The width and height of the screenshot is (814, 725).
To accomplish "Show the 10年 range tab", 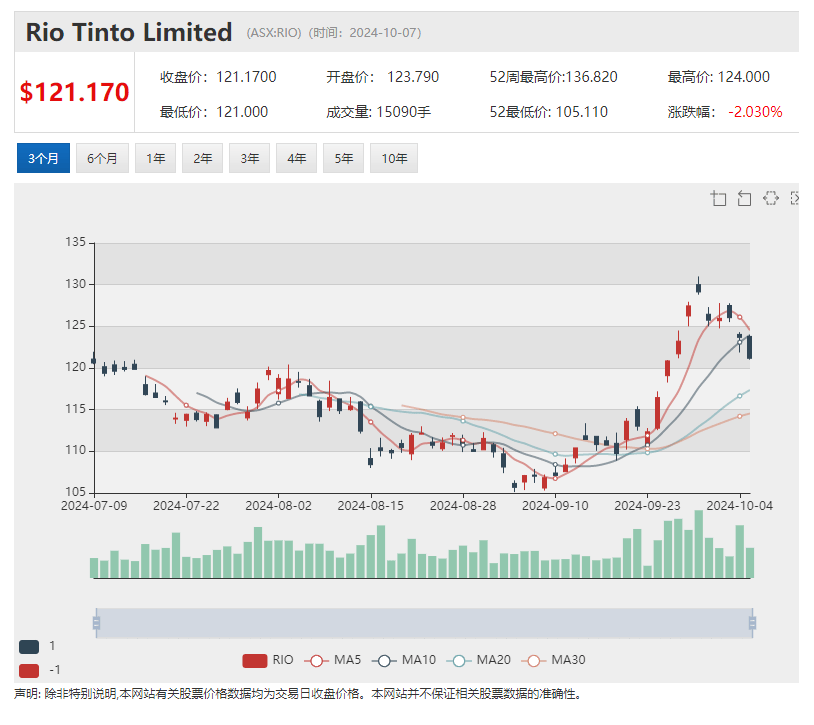I will pyautogui.click(x=394, y=158).
